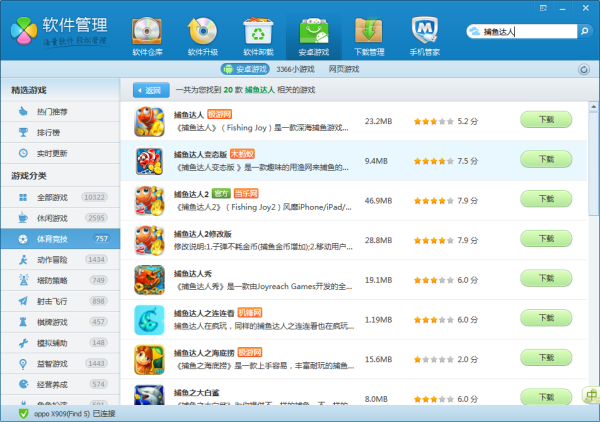Click the 捕鱼达人之连连看 fish icon
This screenshot has height=422, width=600.
tap(149, 320)
